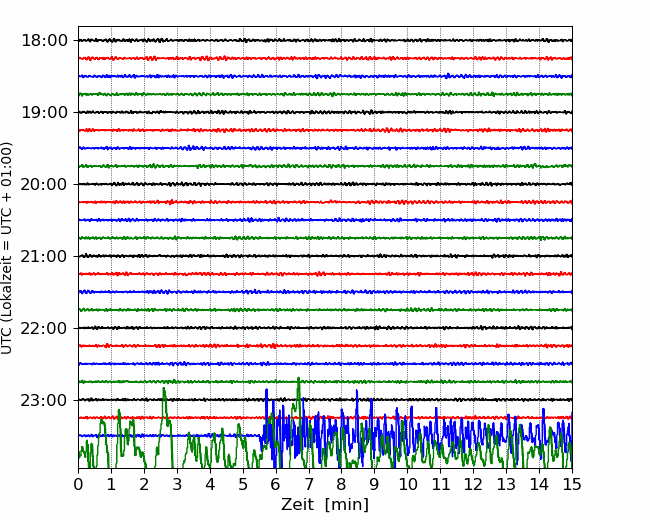Click x-axis tick label 0
Image resolution: width=650 pixels, height=520 pixels.
[78, 484]
